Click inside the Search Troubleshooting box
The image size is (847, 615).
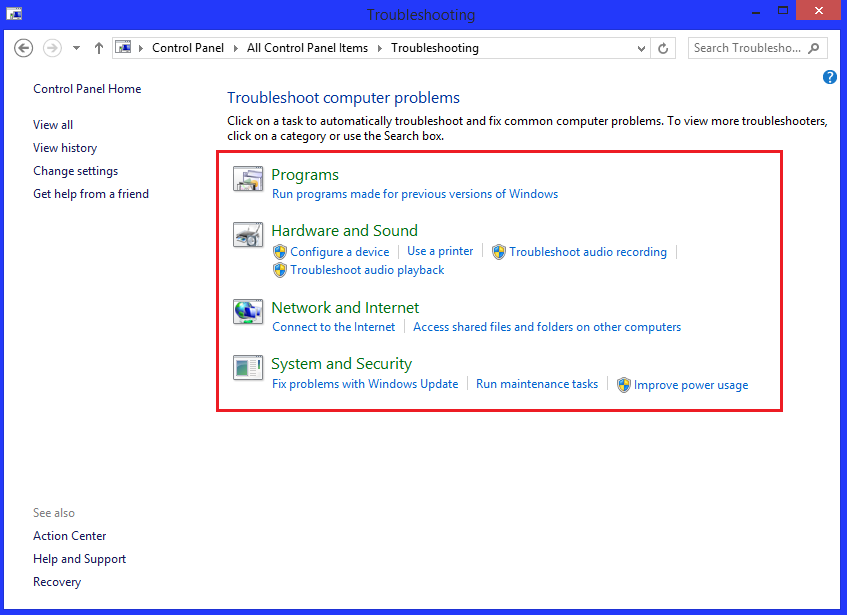[748, 47]
